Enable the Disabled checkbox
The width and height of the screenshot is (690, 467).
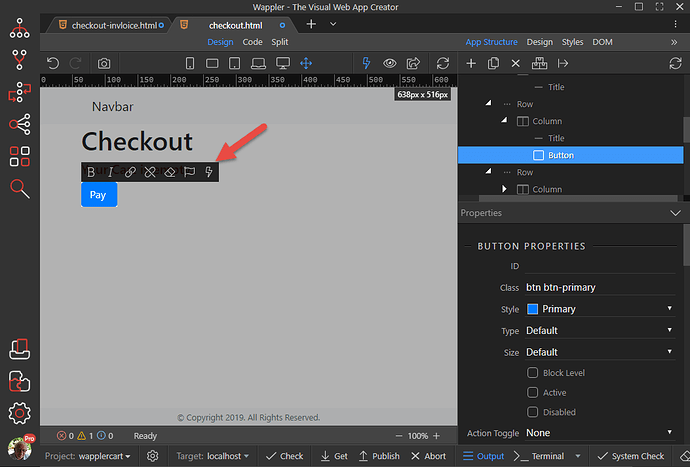pos(532,412)
